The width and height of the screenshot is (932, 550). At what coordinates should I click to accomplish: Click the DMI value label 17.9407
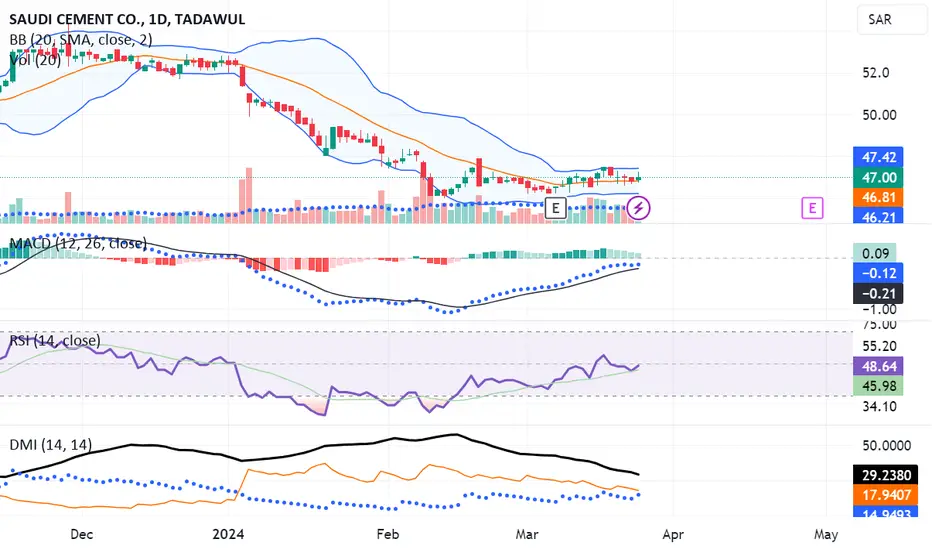point(885,495)
